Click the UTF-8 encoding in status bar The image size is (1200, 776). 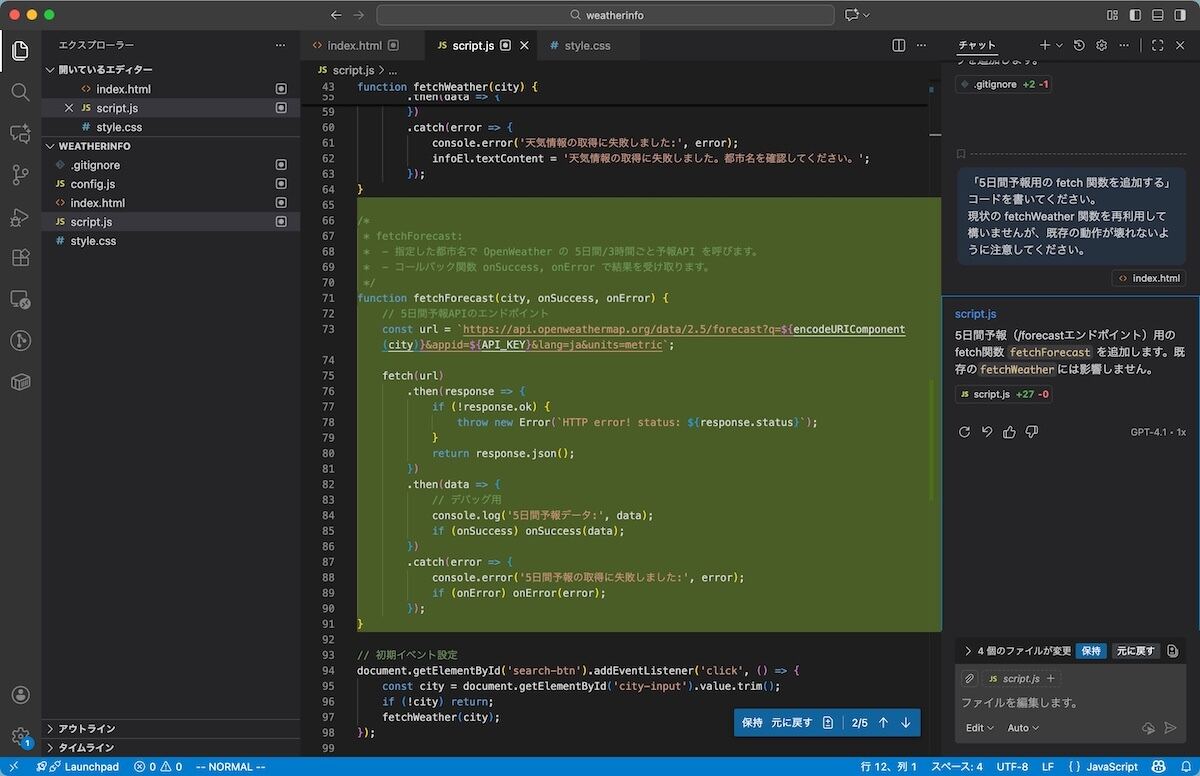click(x=1012, y=767)
